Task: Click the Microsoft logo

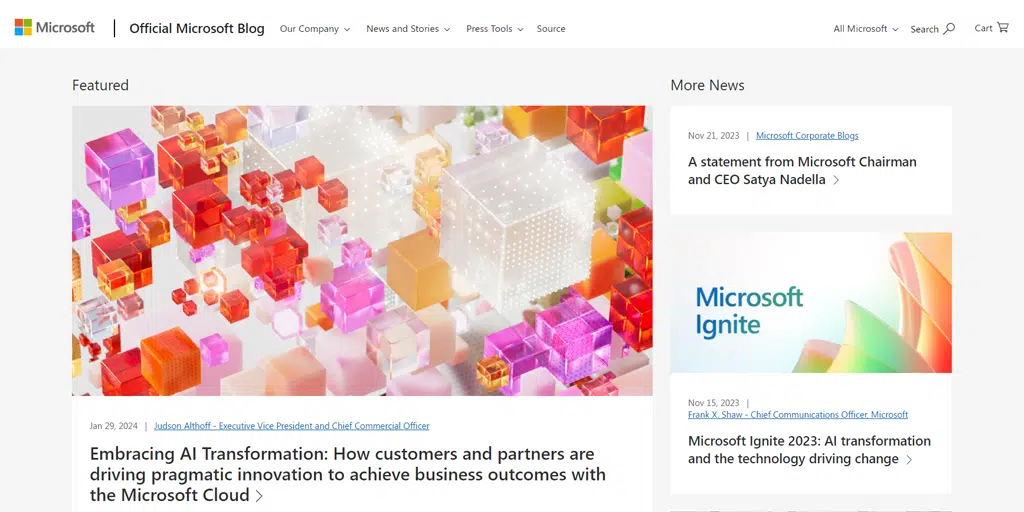Action: tap(55, 27)
